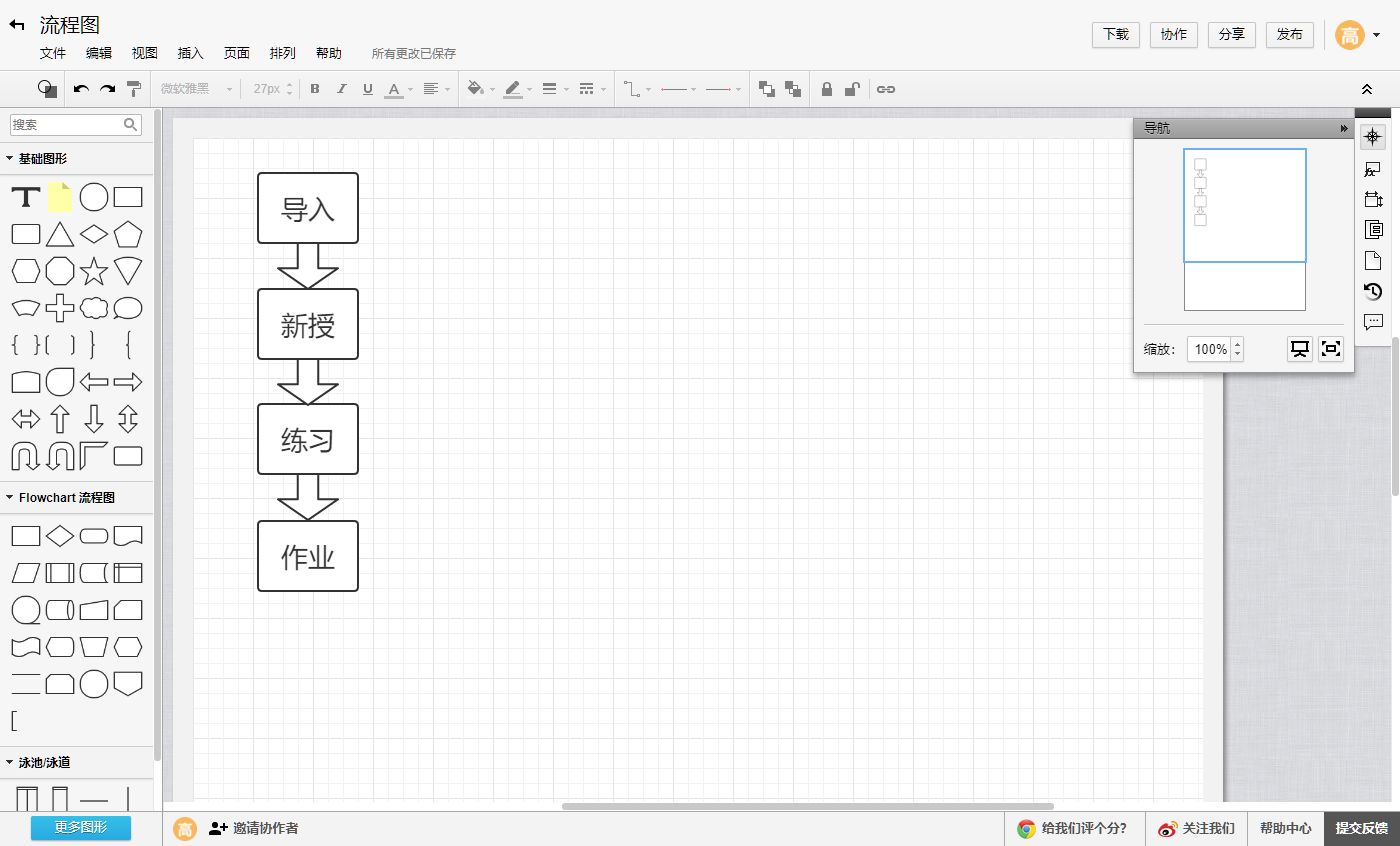
Task: Pick the Text 'T' shape
Action: (x=26, y=197)
